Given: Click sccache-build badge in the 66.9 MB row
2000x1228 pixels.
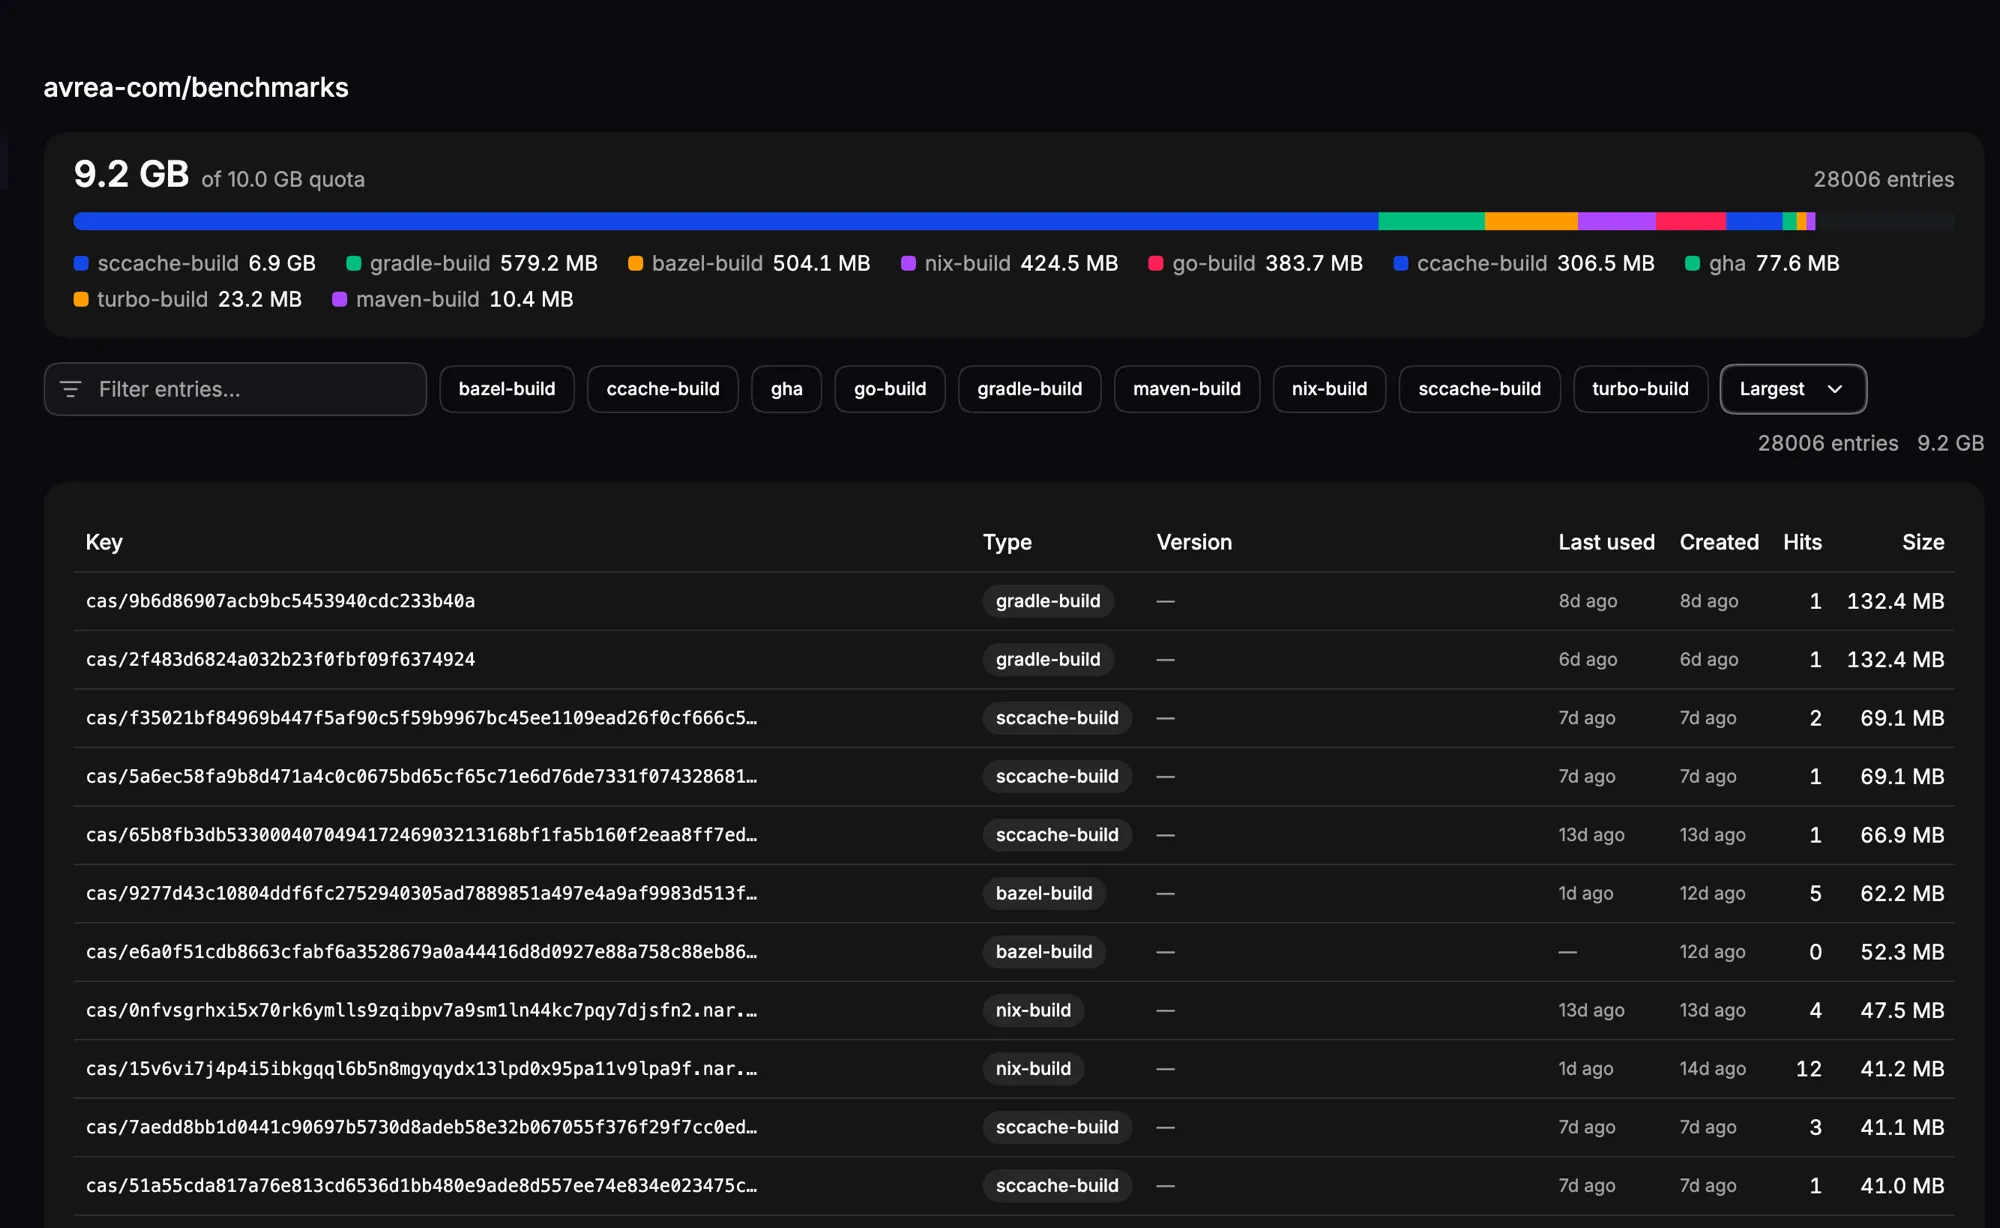Looking at the screenshot, I should click(x=1057, y=835).
